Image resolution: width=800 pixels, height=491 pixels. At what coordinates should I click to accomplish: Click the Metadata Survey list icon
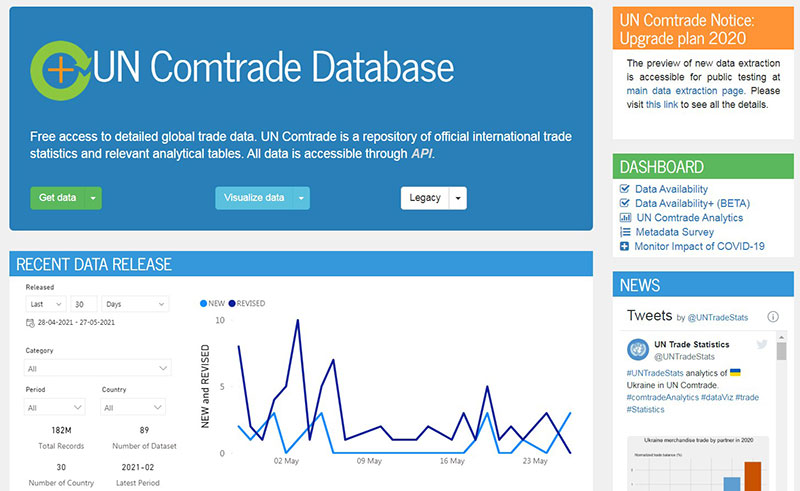[625, 232]
